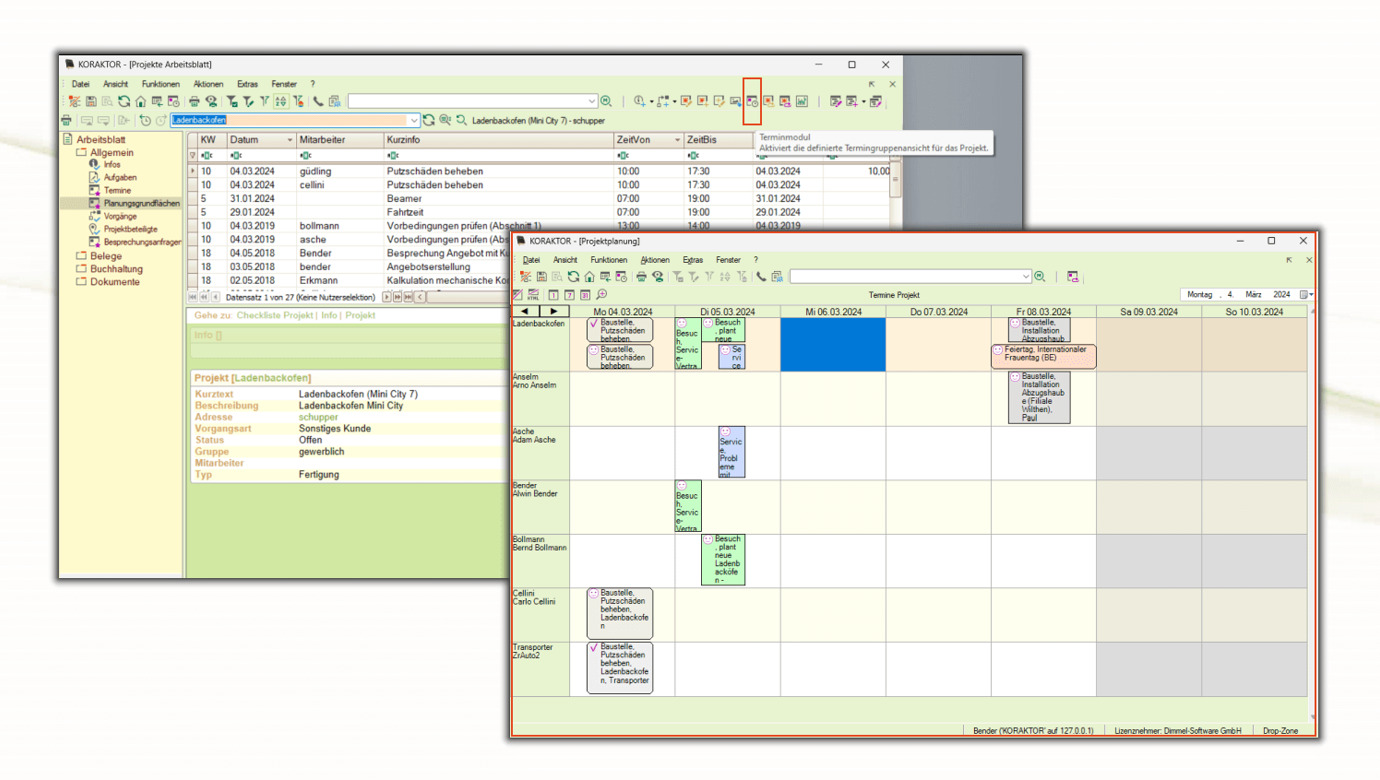Open the Ladenbackofen project dropdown
The width and height of the screenshot is (1380, 780).
point(413,120)
